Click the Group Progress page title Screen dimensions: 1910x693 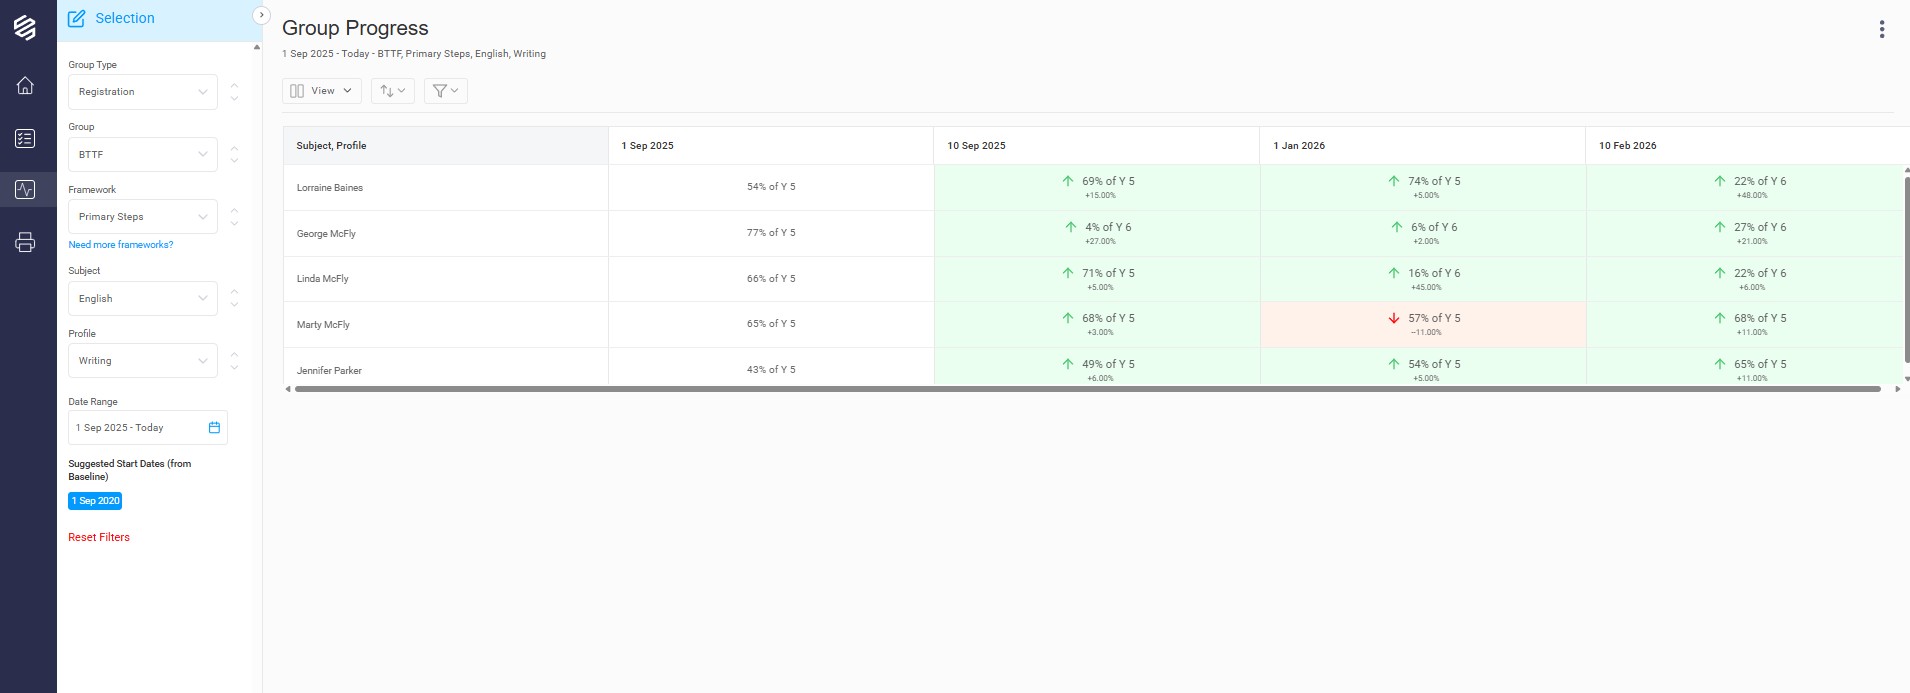355,28
